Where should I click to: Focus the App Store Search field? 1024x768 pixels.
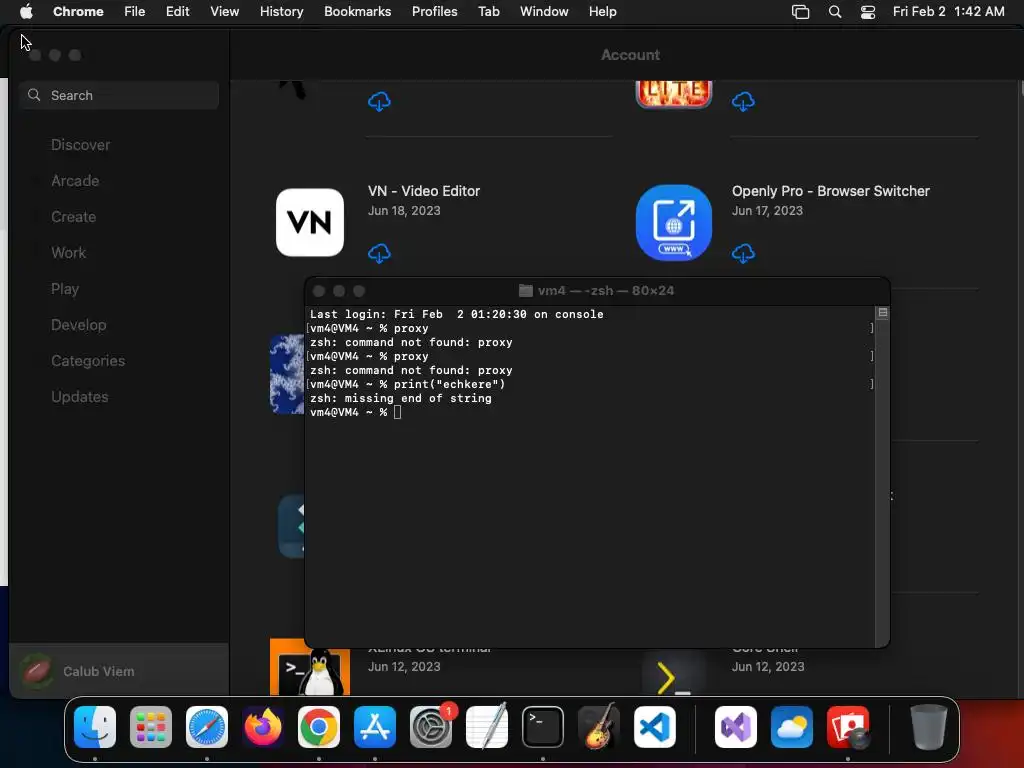coord(119,95)
